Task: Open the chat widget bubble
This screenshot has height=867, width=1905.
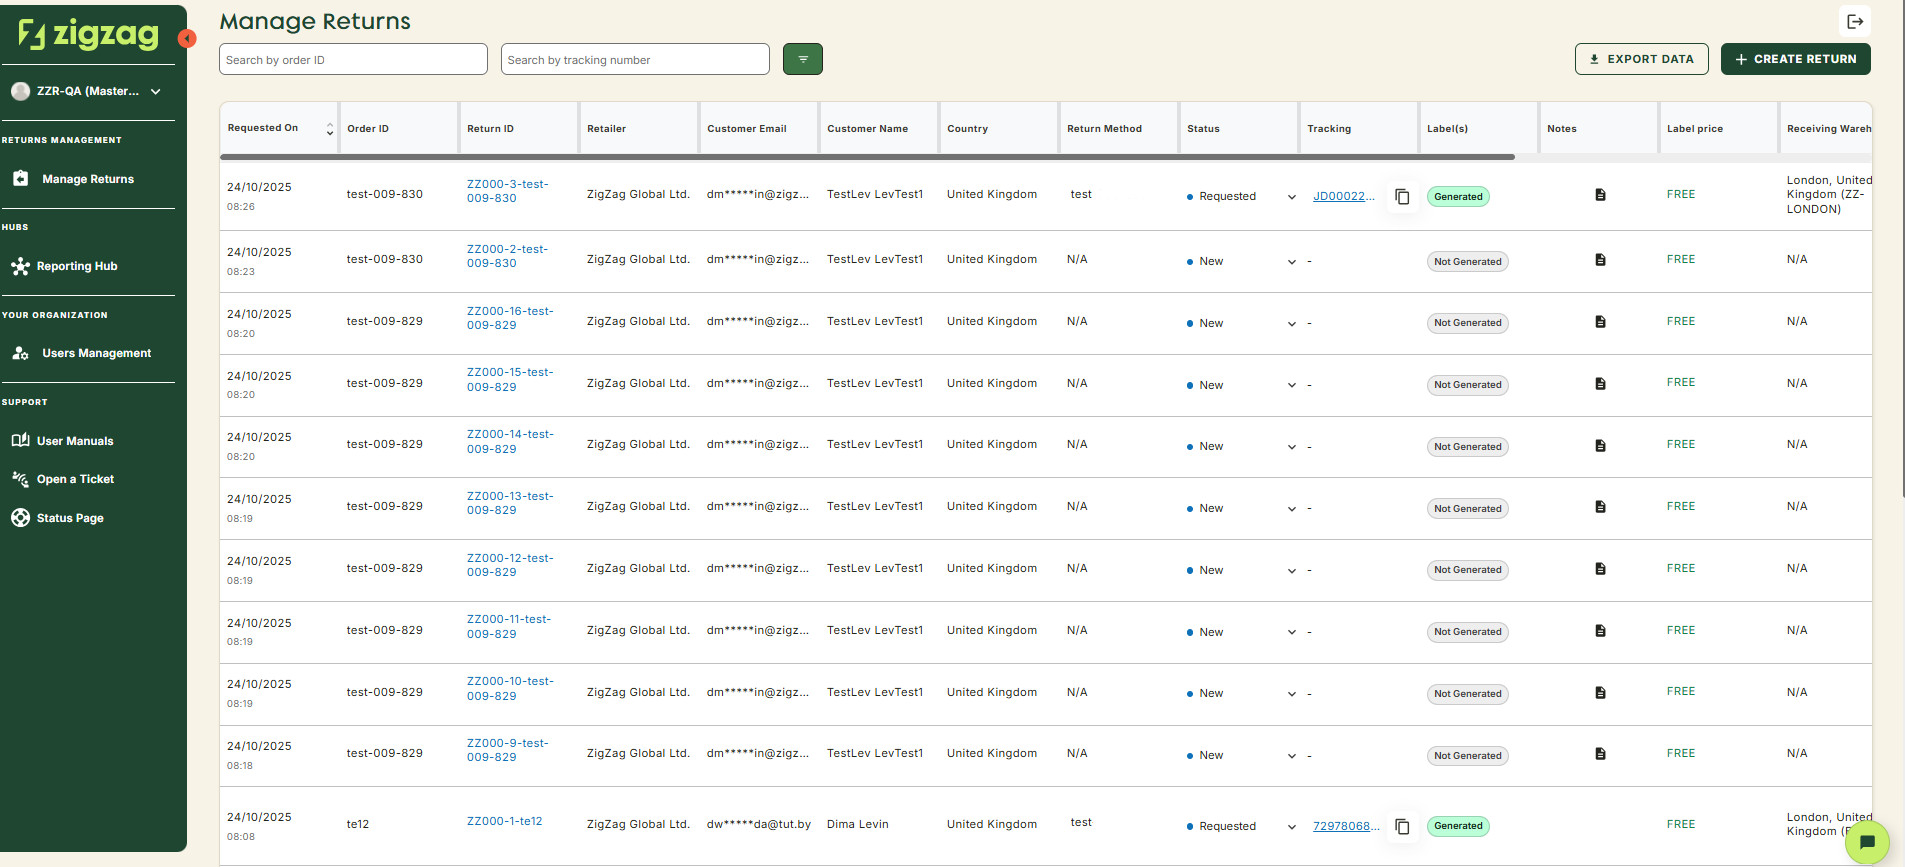Action: click(x=1866, y=842)
